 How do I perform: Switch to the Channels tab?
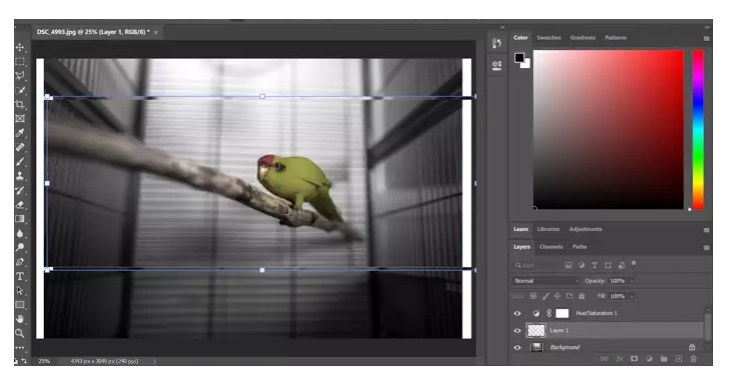tap(551, 247)
